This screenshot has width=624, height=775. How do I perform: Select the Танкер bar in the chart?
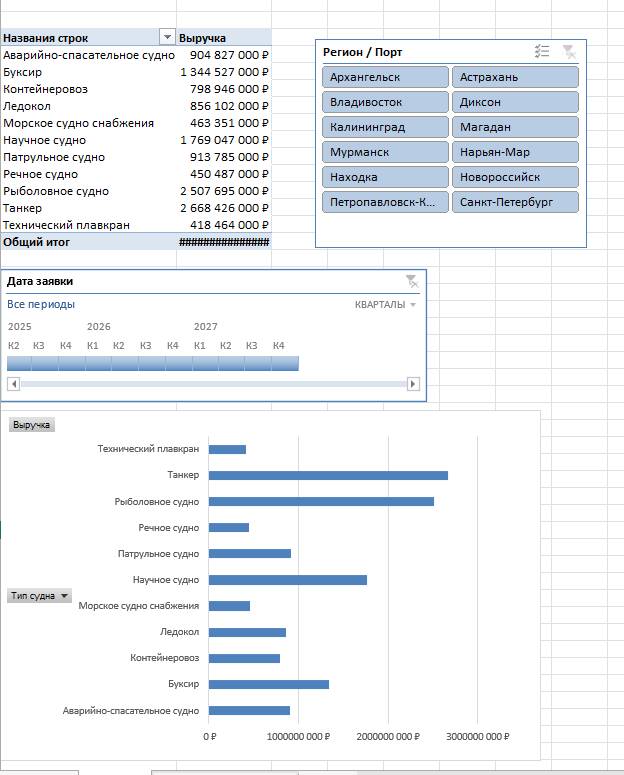click(x=328, y=475)
